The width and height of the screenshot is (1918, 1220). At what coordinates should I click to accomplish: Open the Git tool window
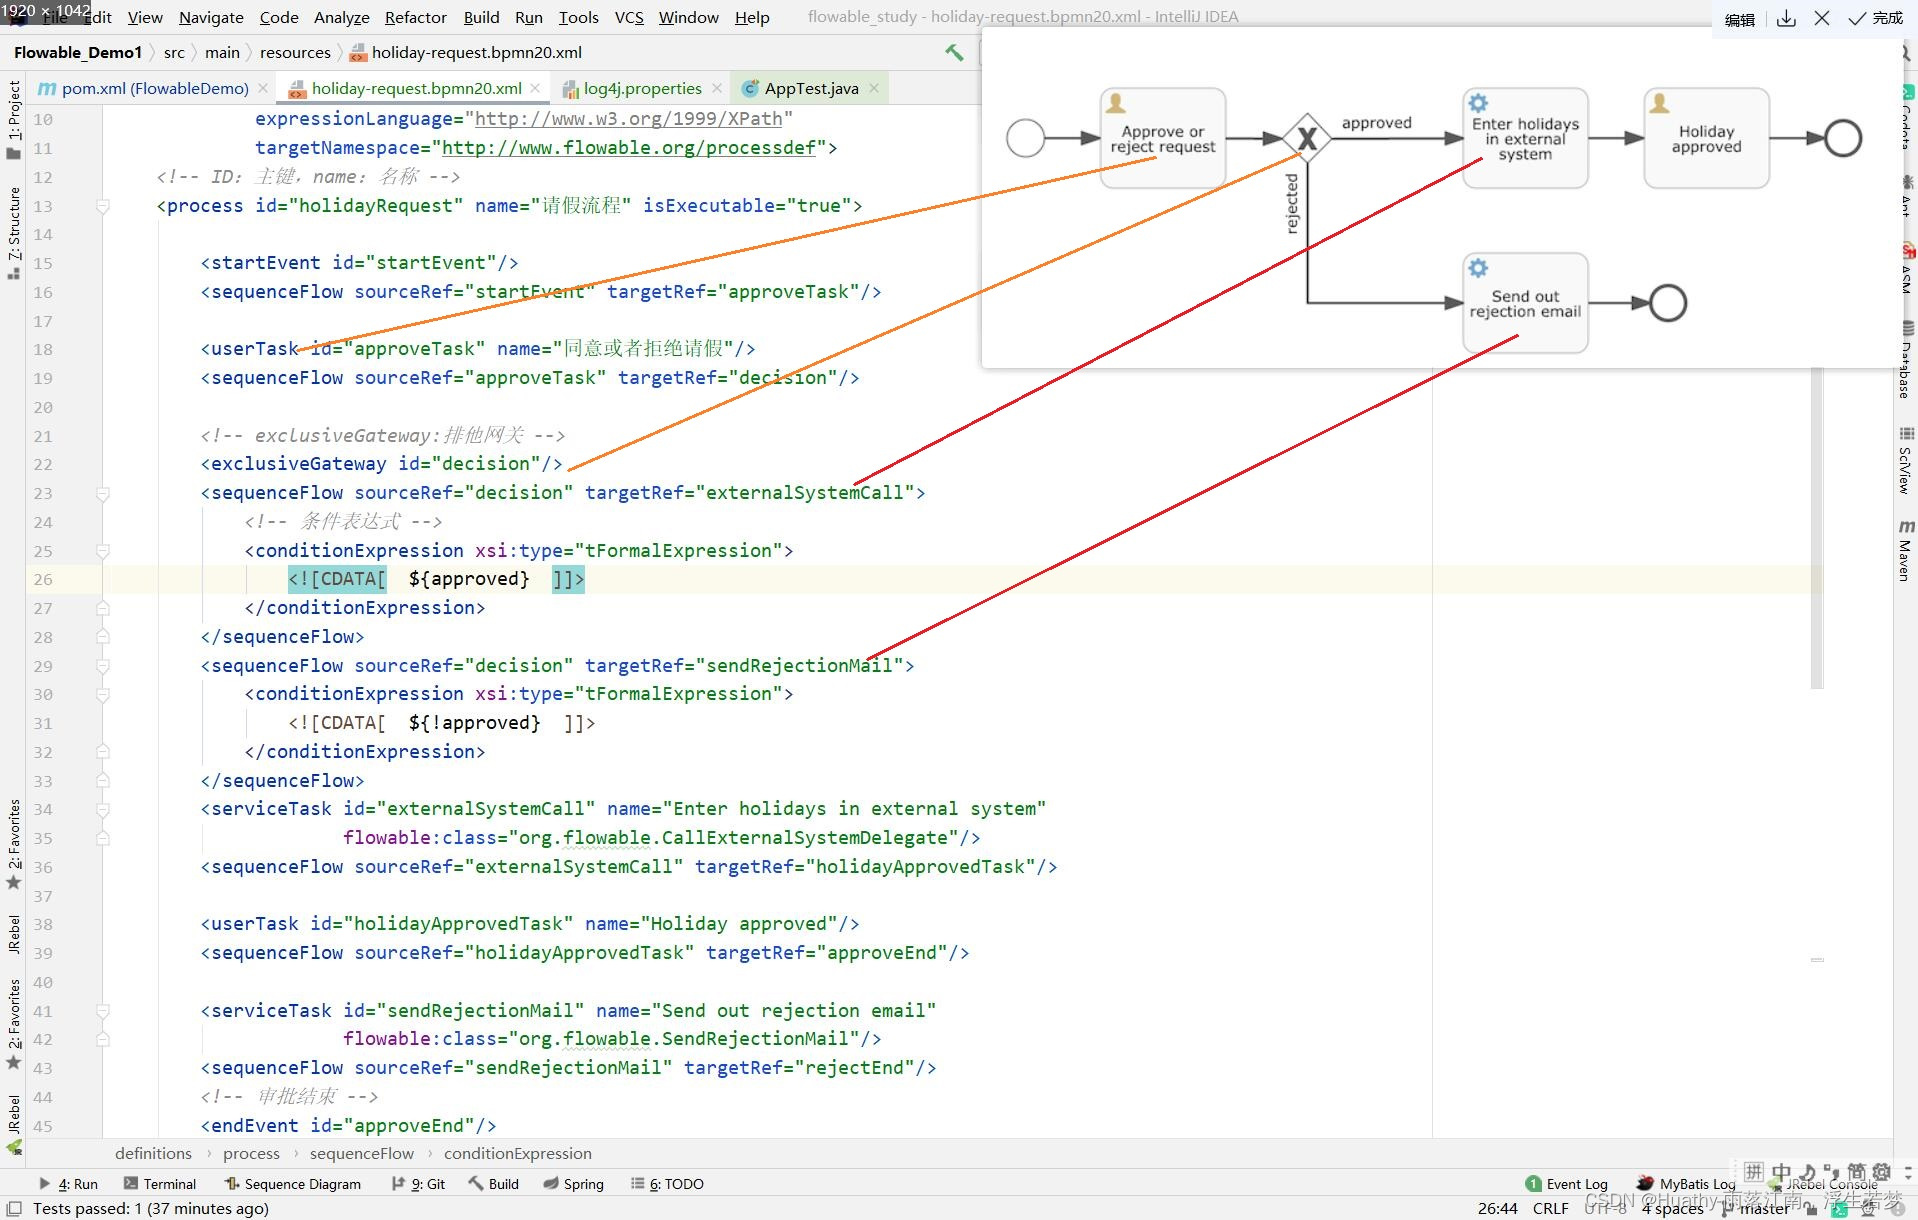[x=418, y=1184]
